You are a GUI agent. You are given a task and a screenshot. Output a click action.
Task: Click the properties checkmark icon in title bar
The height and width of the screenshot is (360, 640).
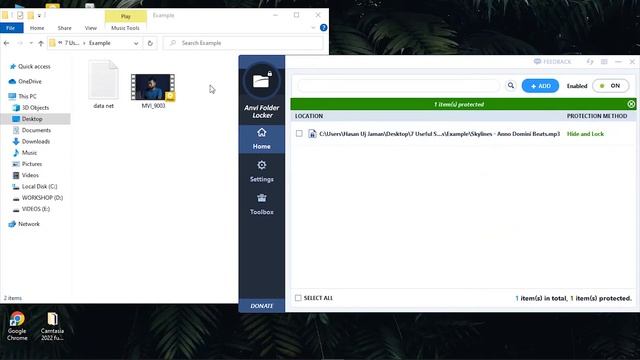point(20,16)
